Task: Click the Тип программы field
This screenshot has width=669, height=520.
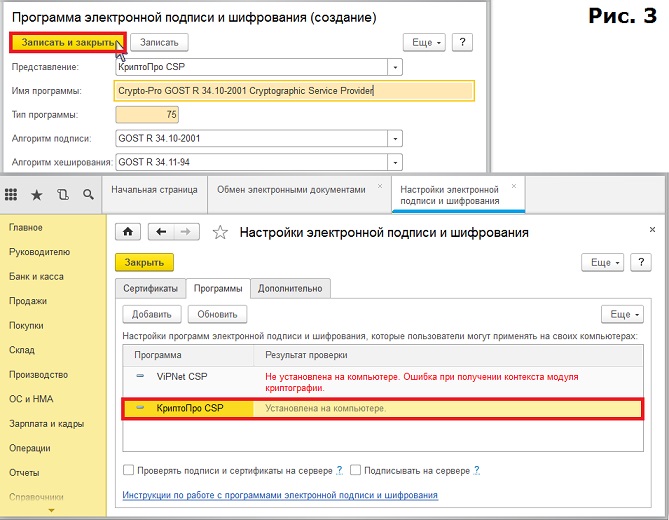Action: pyautogui.click(x=147, y=115)
